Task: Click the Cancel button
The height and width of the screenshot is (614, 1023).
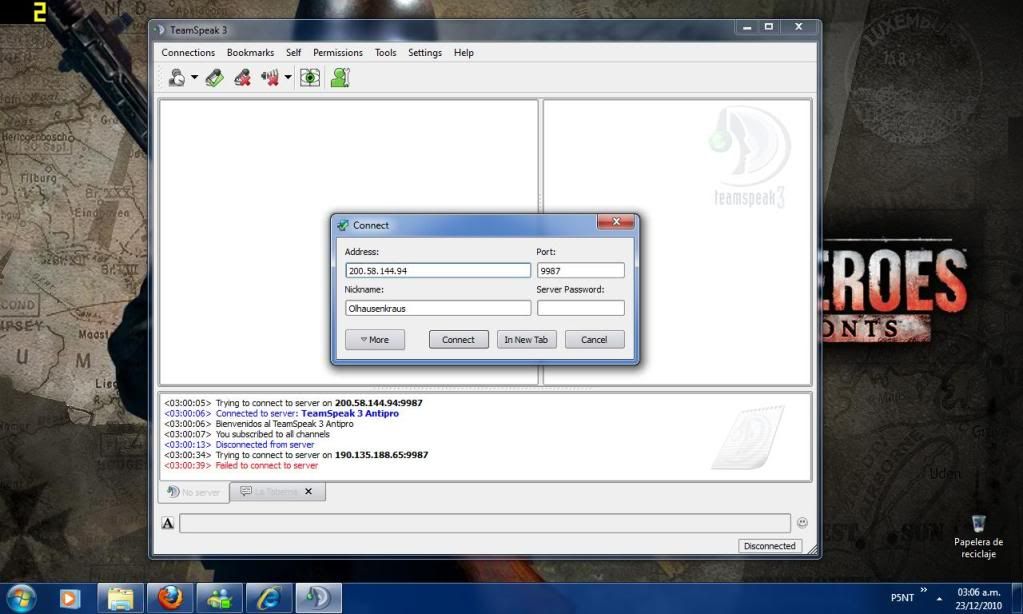Action: tap(594, 339)
